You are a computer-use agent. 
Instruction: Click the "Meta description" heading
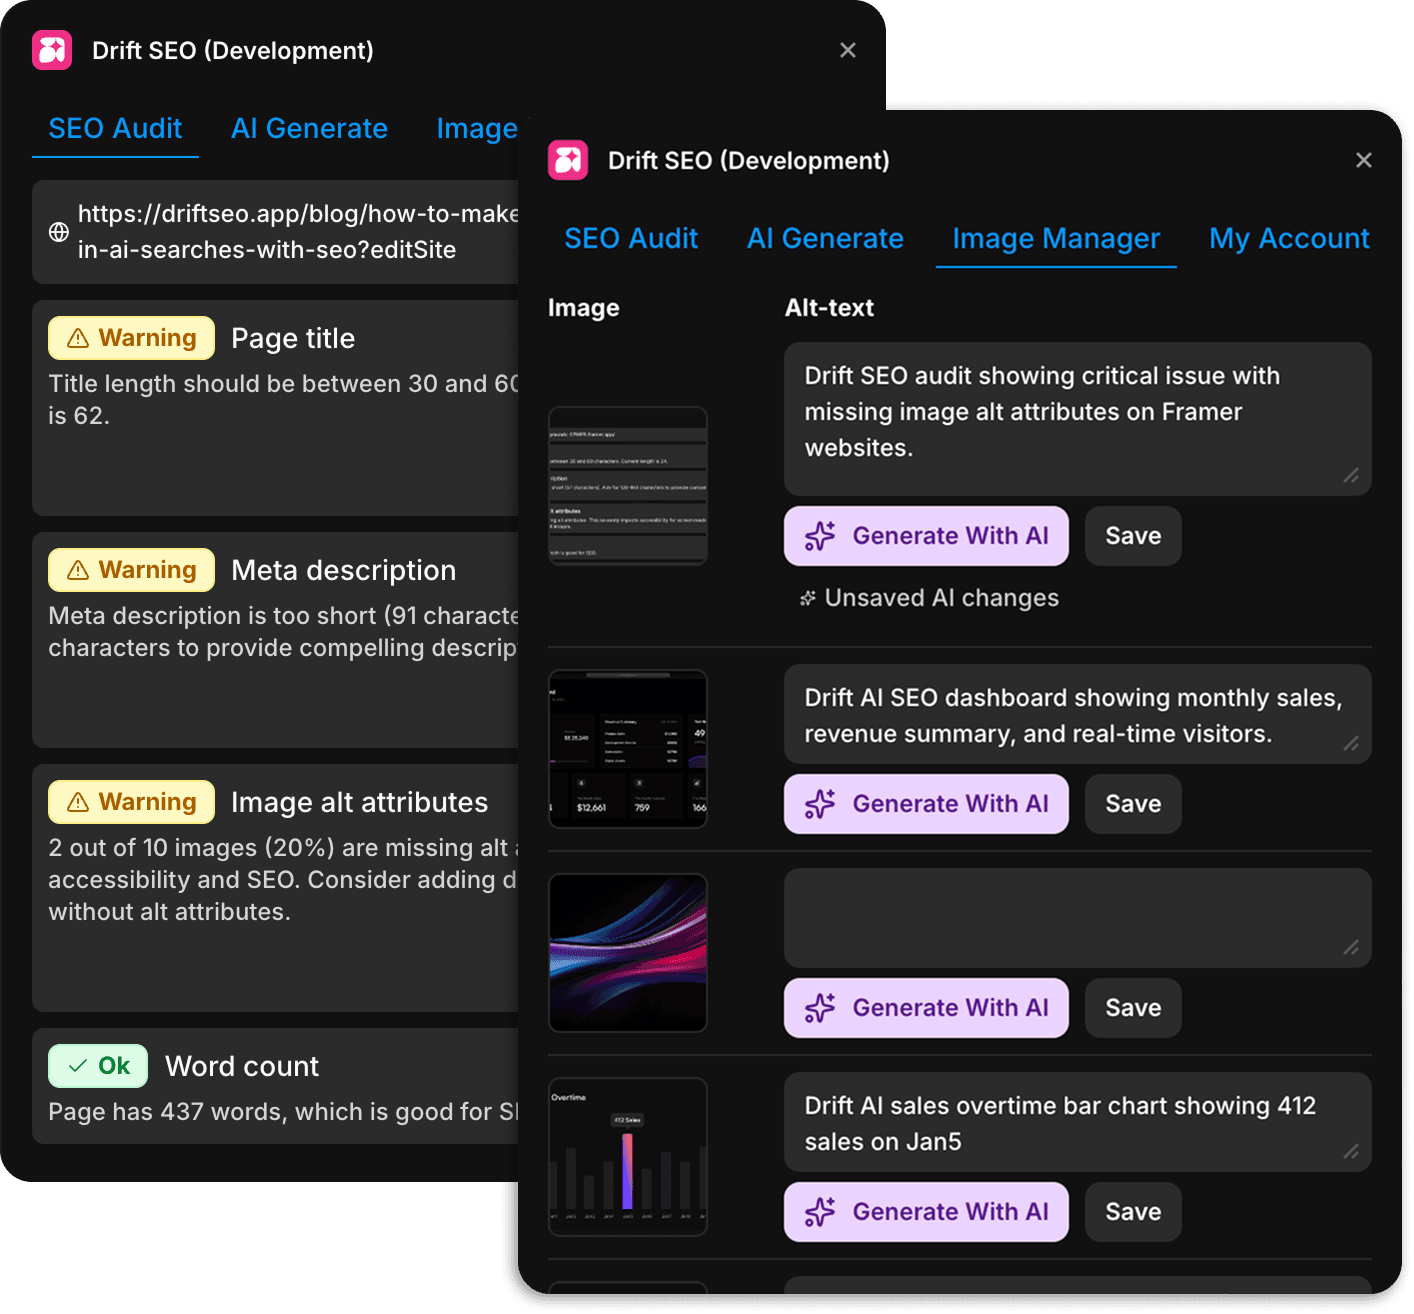[x=344, y=570]
